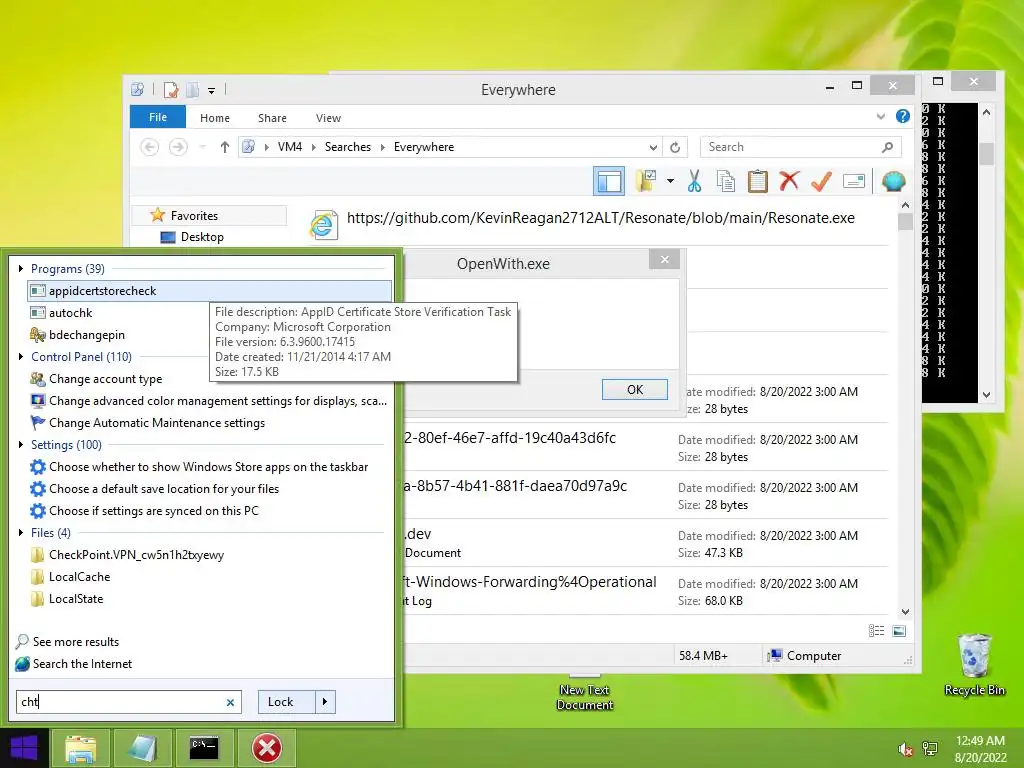Click OK in the OpenWith.exe dialog
1024x768 pixels.
click(x=635, y=390)
